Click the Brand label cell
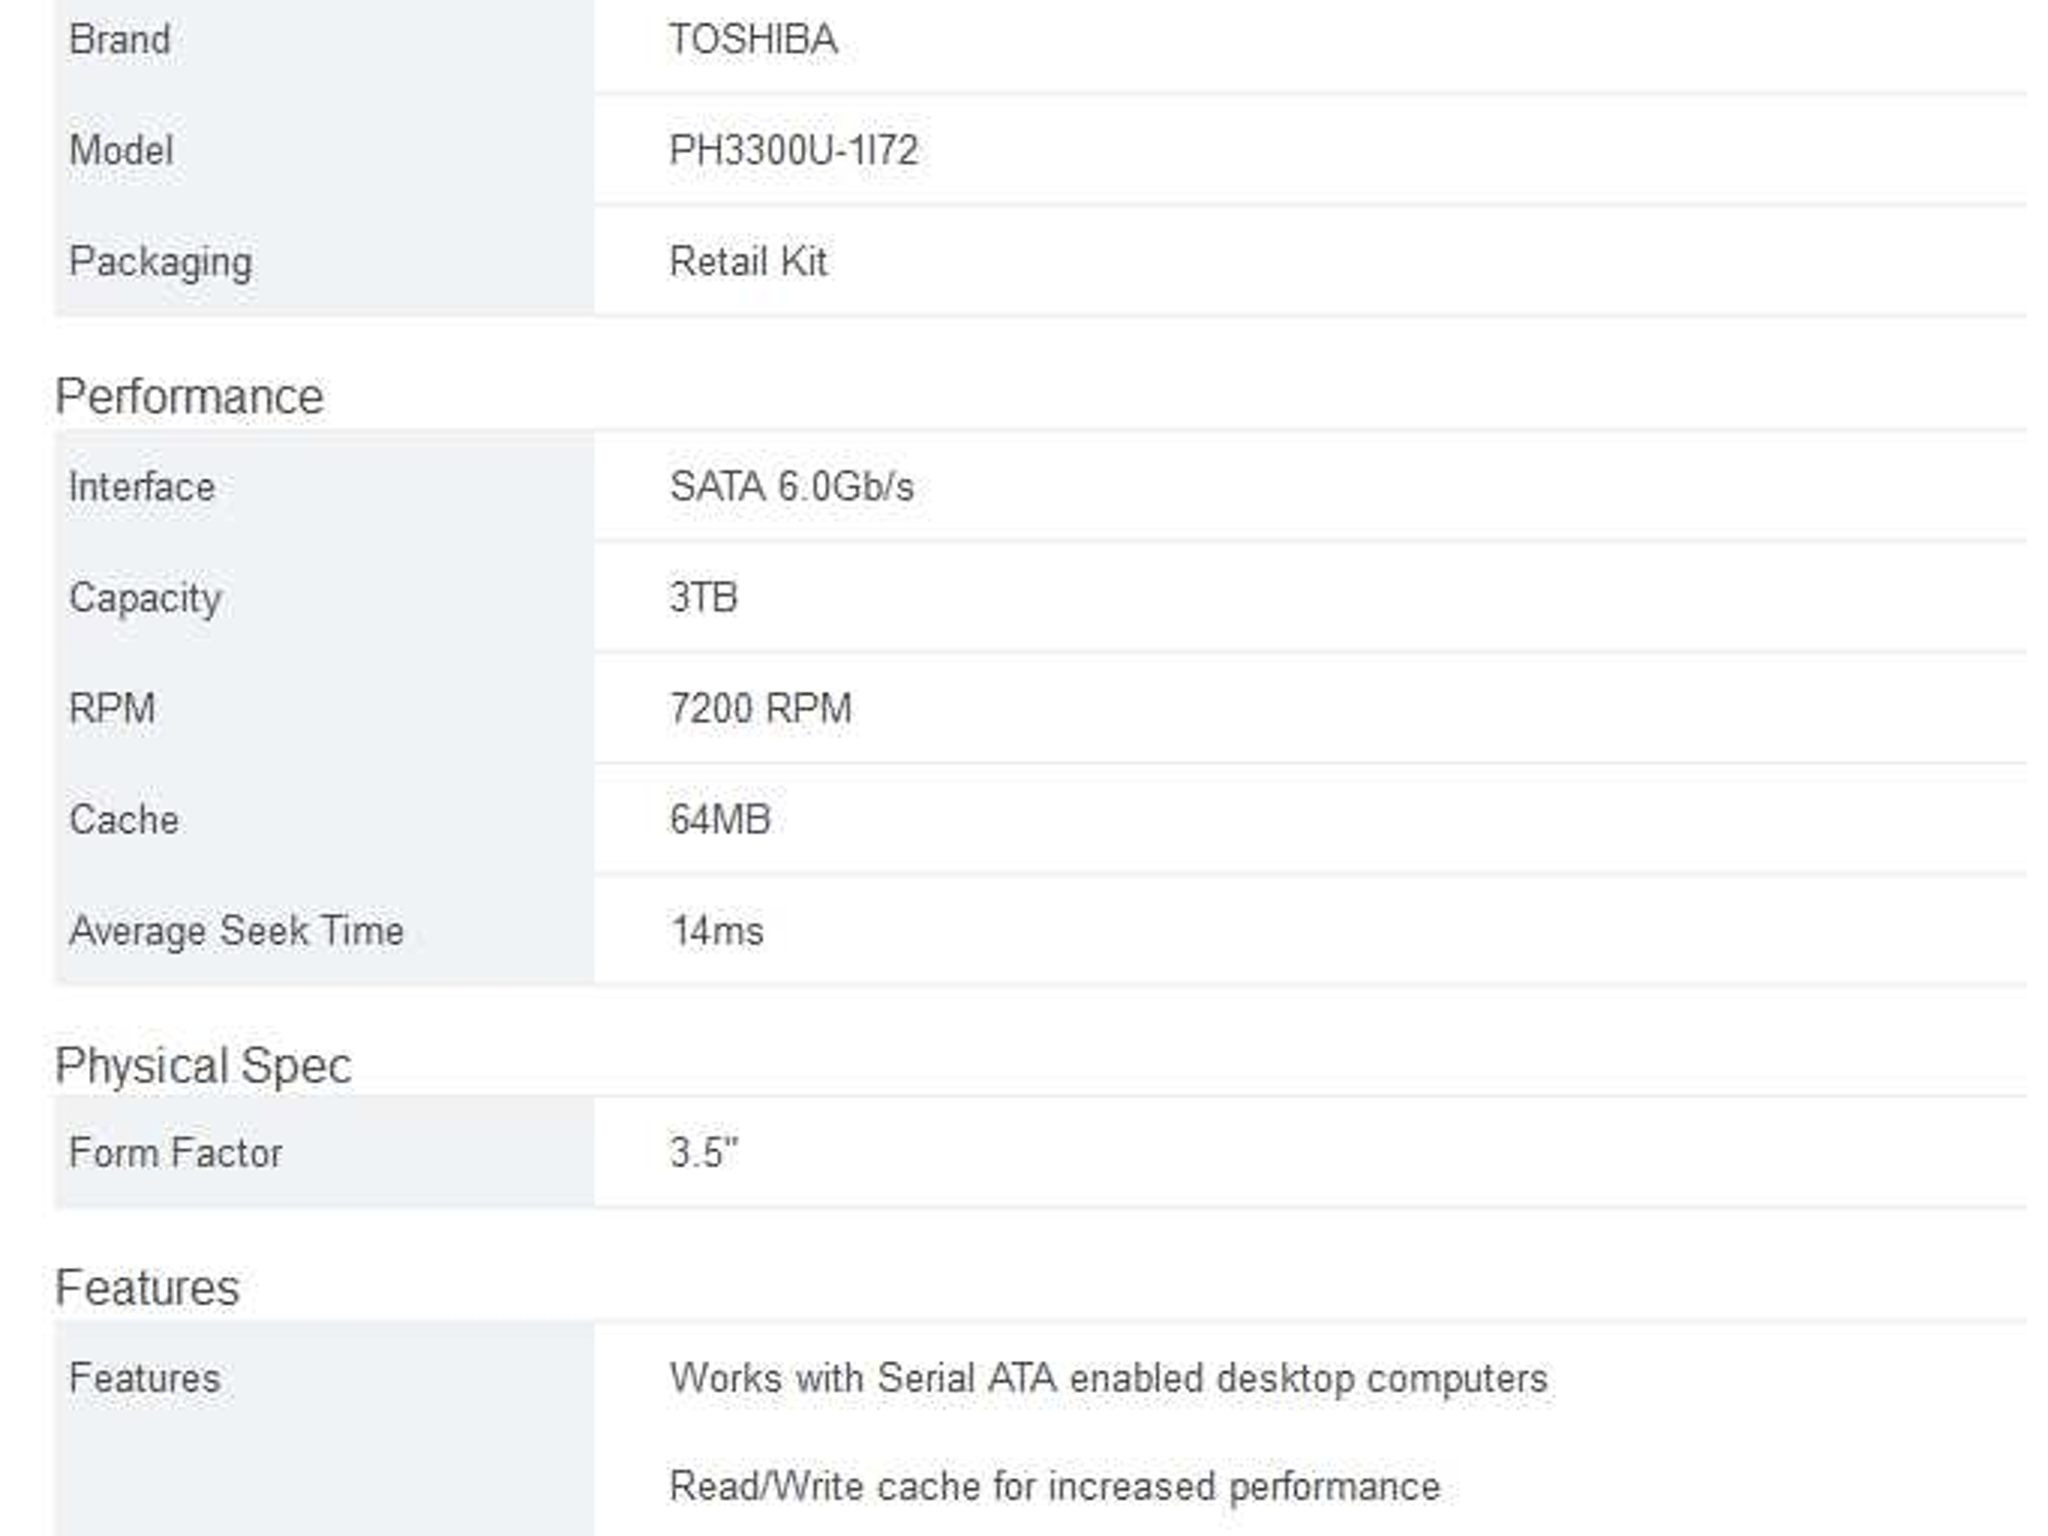Screen dimensions: 2048x1536 [324, 42]
